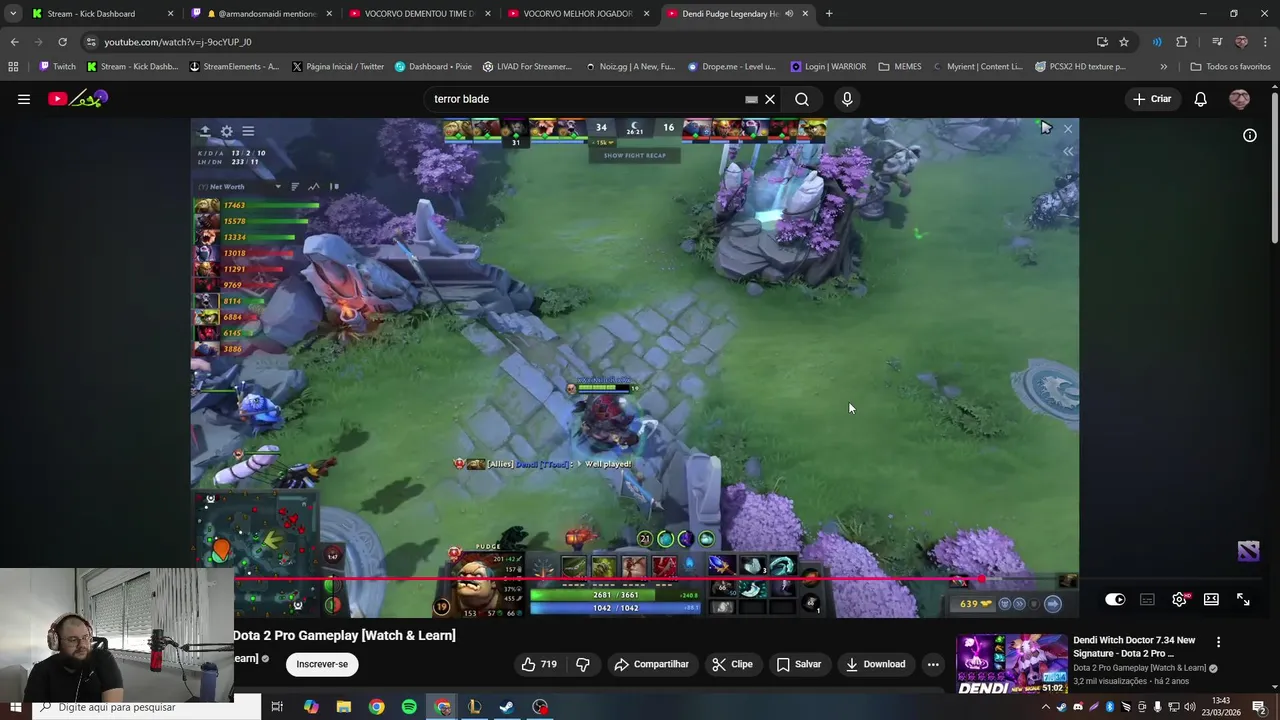Open the YouTube account avatar menu
Viewport: 1280px width, 720px height.
click(x=1239, y=99)
